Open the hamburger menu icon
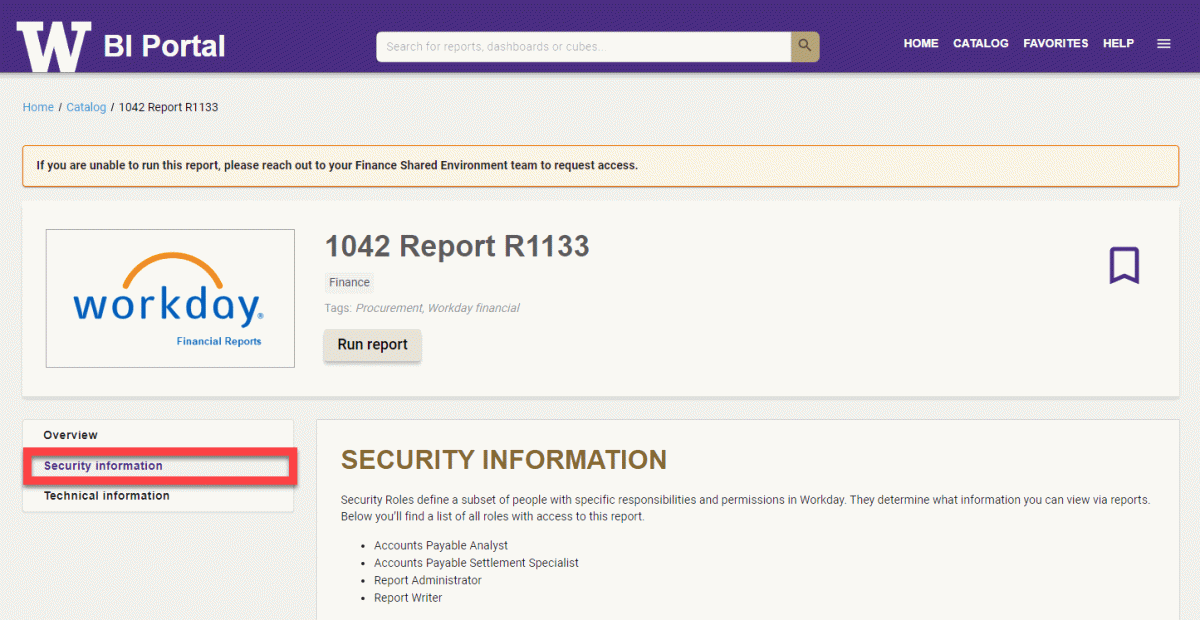Viewport: 1200px width, 620px height. pyautogui.click(x=1163, y=43)
